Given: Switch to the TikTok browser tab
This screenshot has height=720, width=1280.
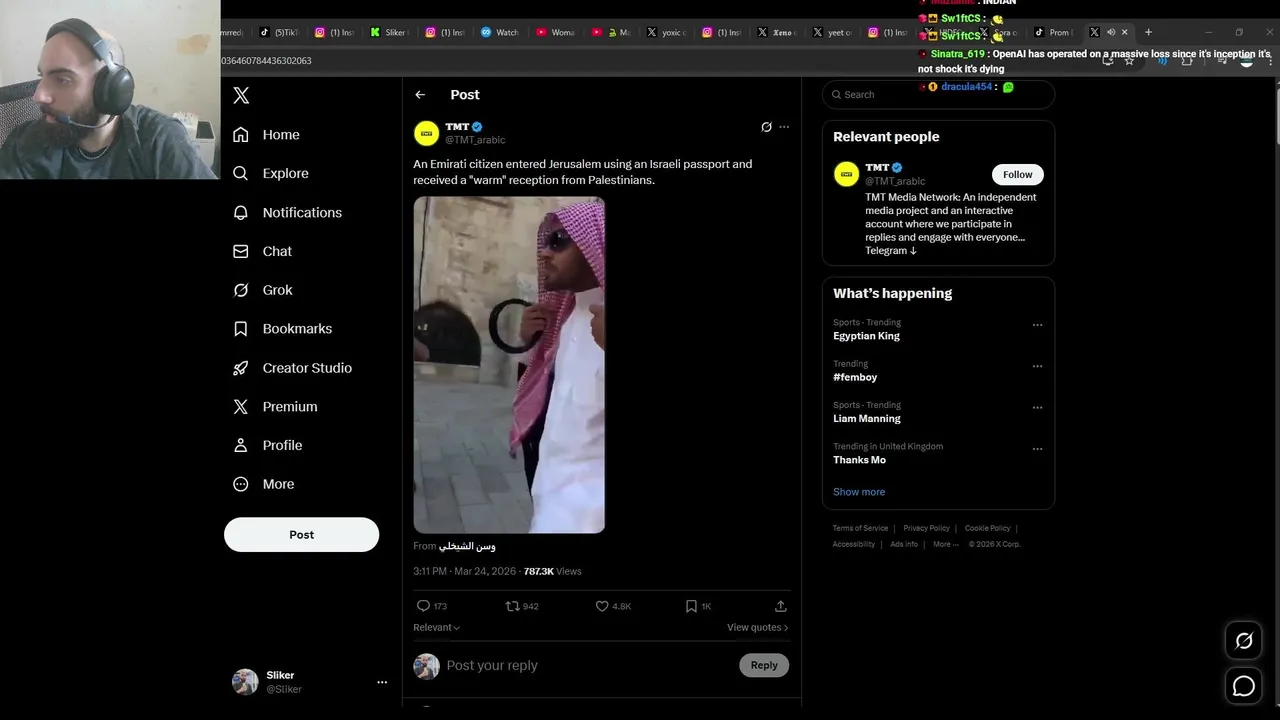Looking at the screenshot, I should (279, 32).
